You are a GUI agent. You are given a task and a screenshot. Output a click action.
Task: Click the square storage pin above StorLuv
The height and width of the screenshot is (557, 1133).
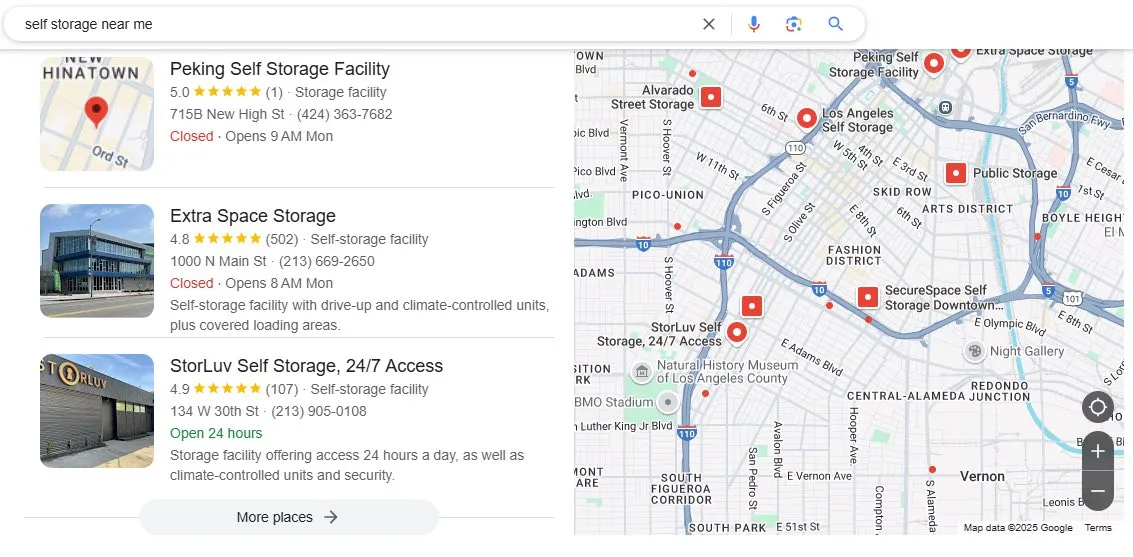tap(752, 306)
